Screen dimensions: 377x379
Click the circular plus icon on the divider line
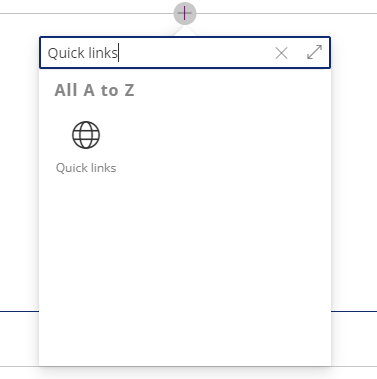click(x=185, y=13)
